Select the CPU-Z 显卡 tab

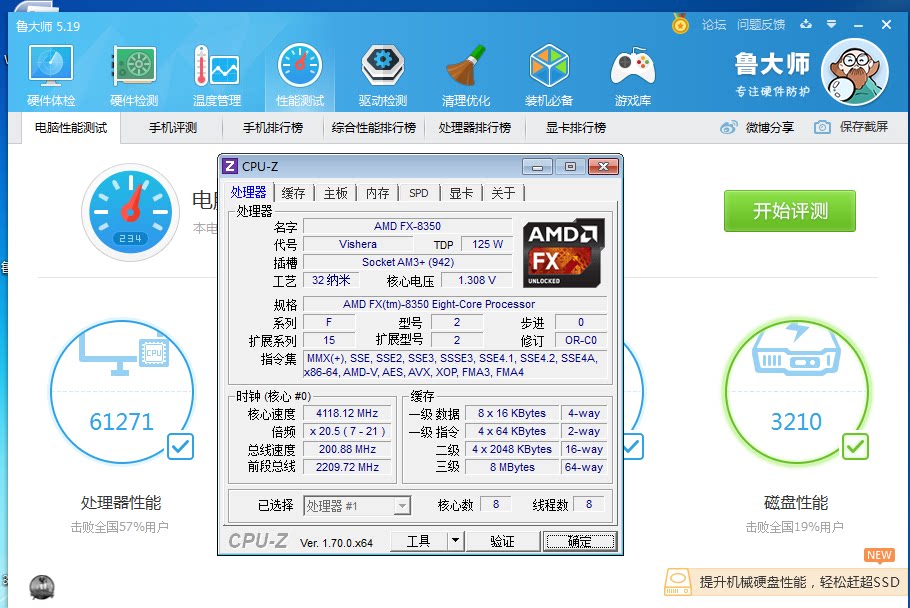click(x=461, y=193)
